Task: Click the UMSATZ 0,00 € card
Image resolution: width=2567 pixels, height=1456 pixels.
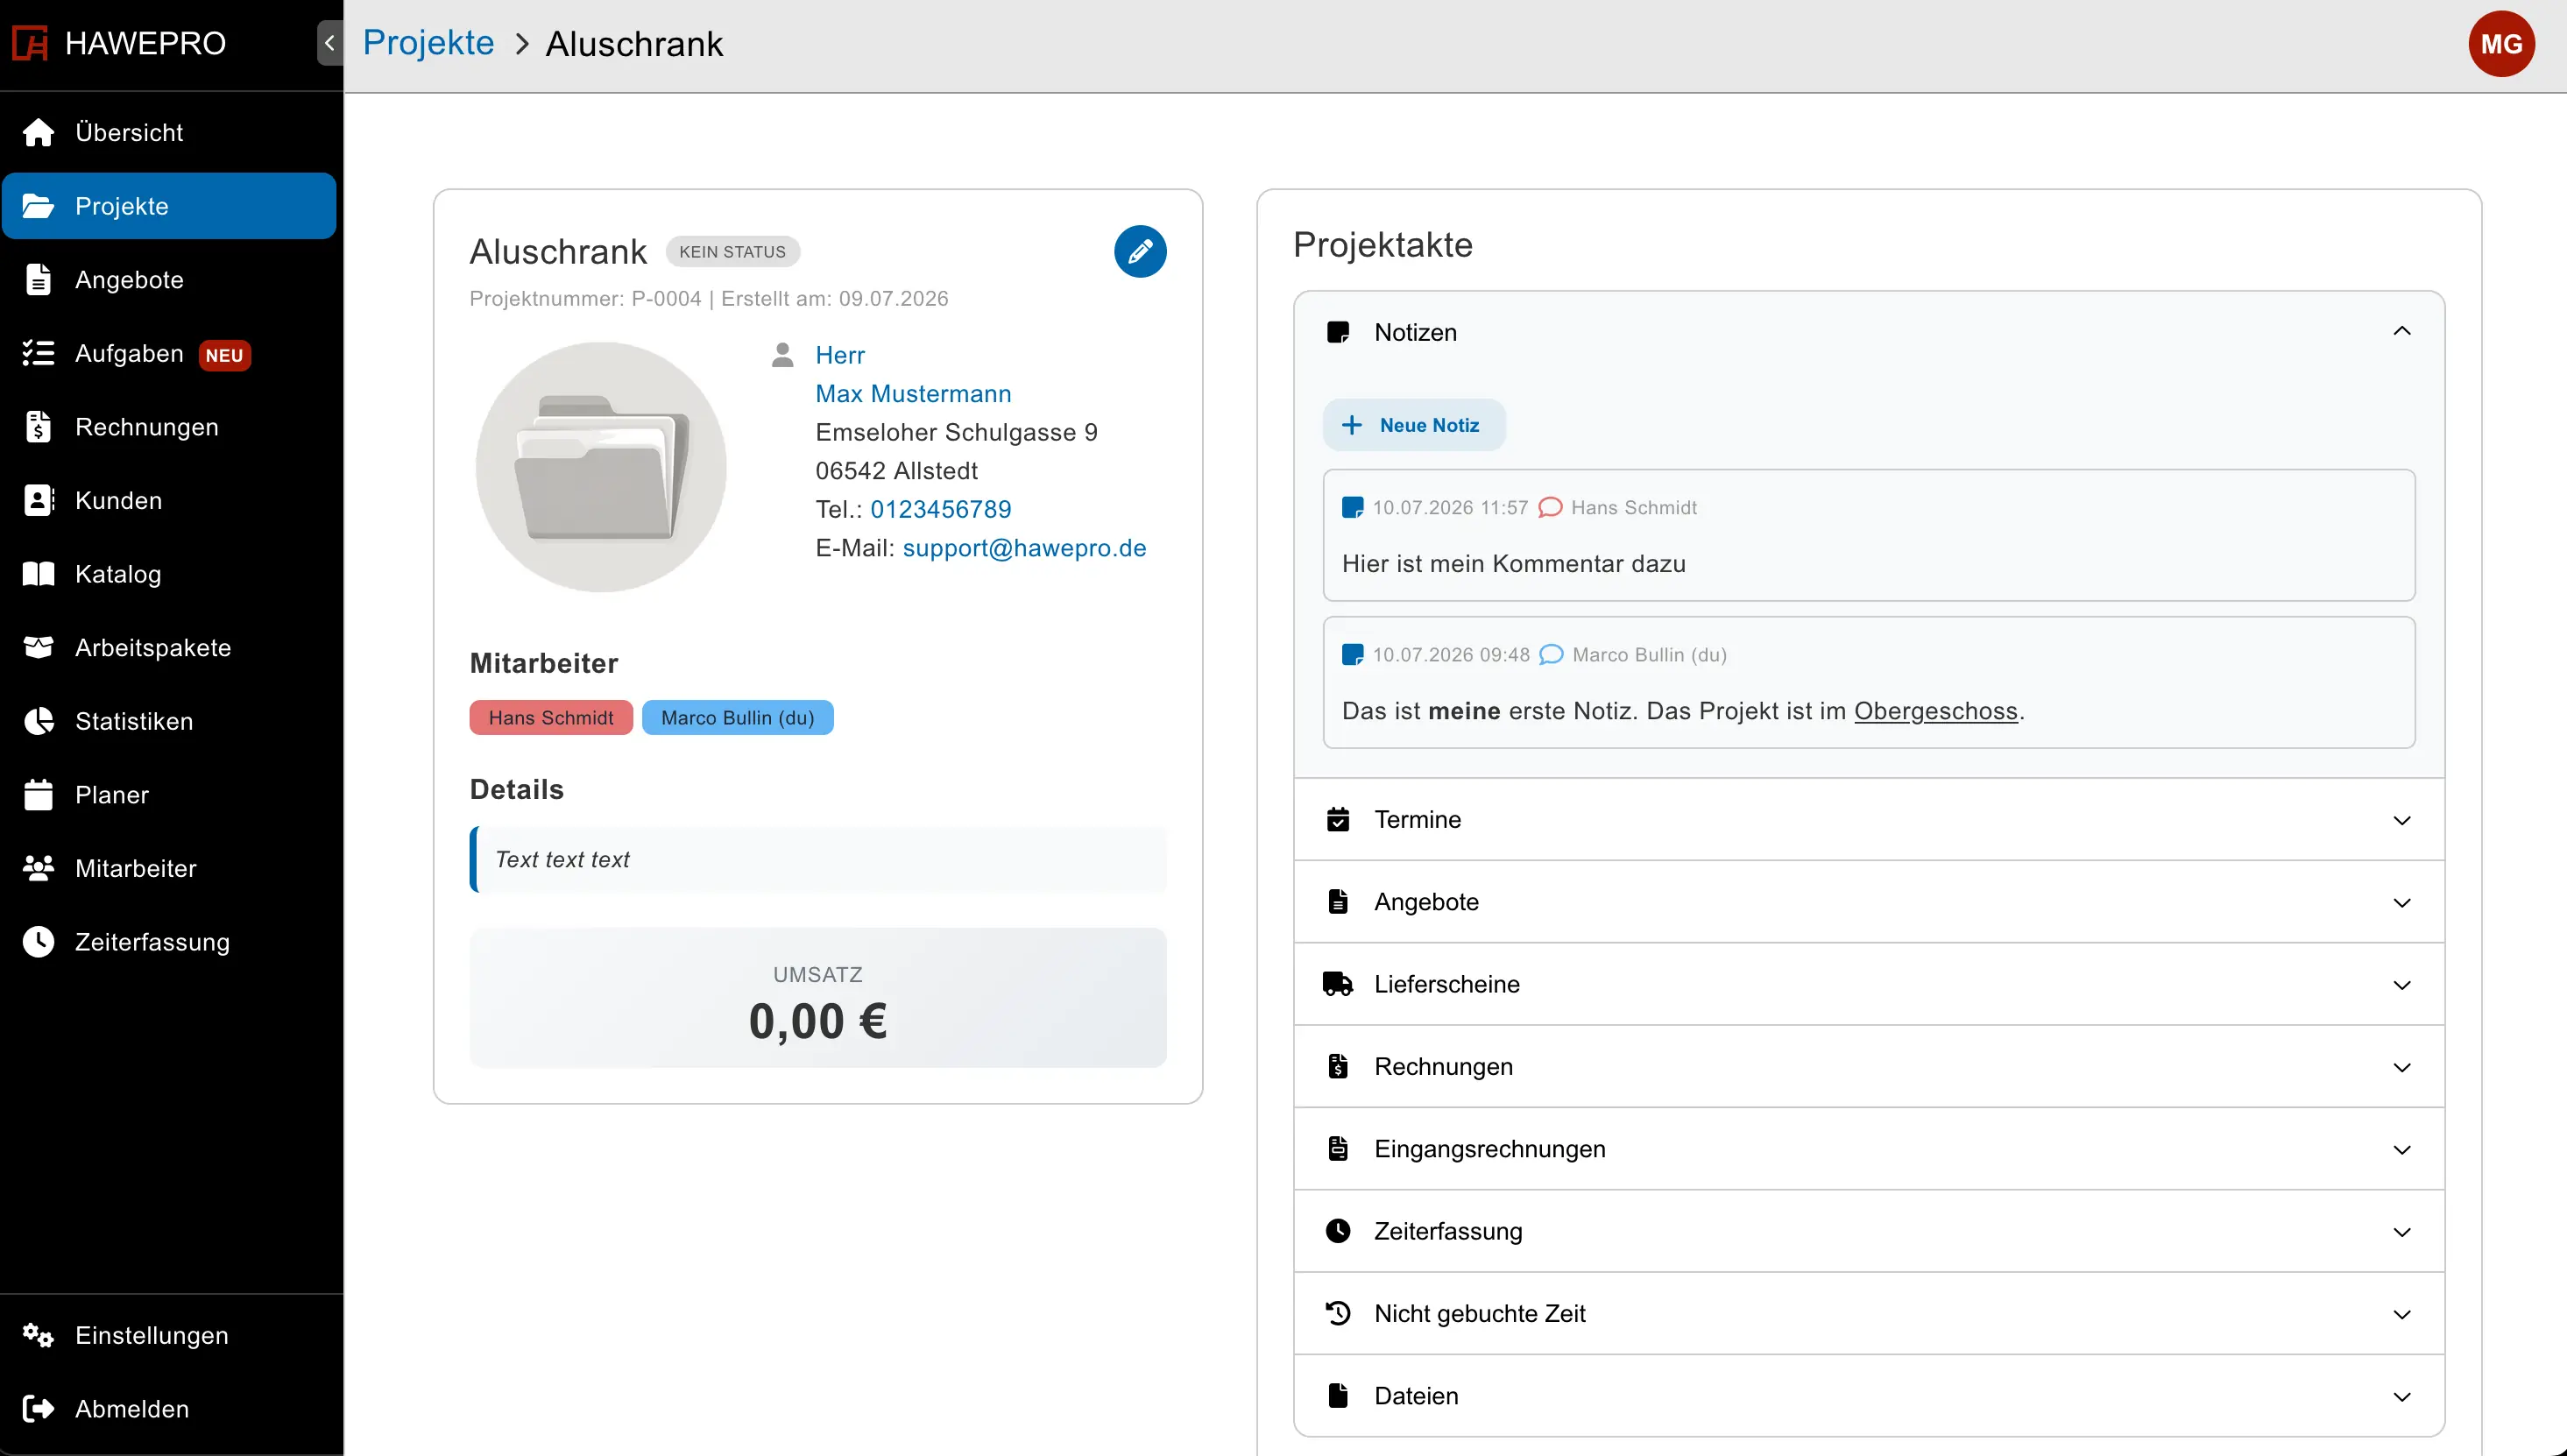Action: coord(818,998)
